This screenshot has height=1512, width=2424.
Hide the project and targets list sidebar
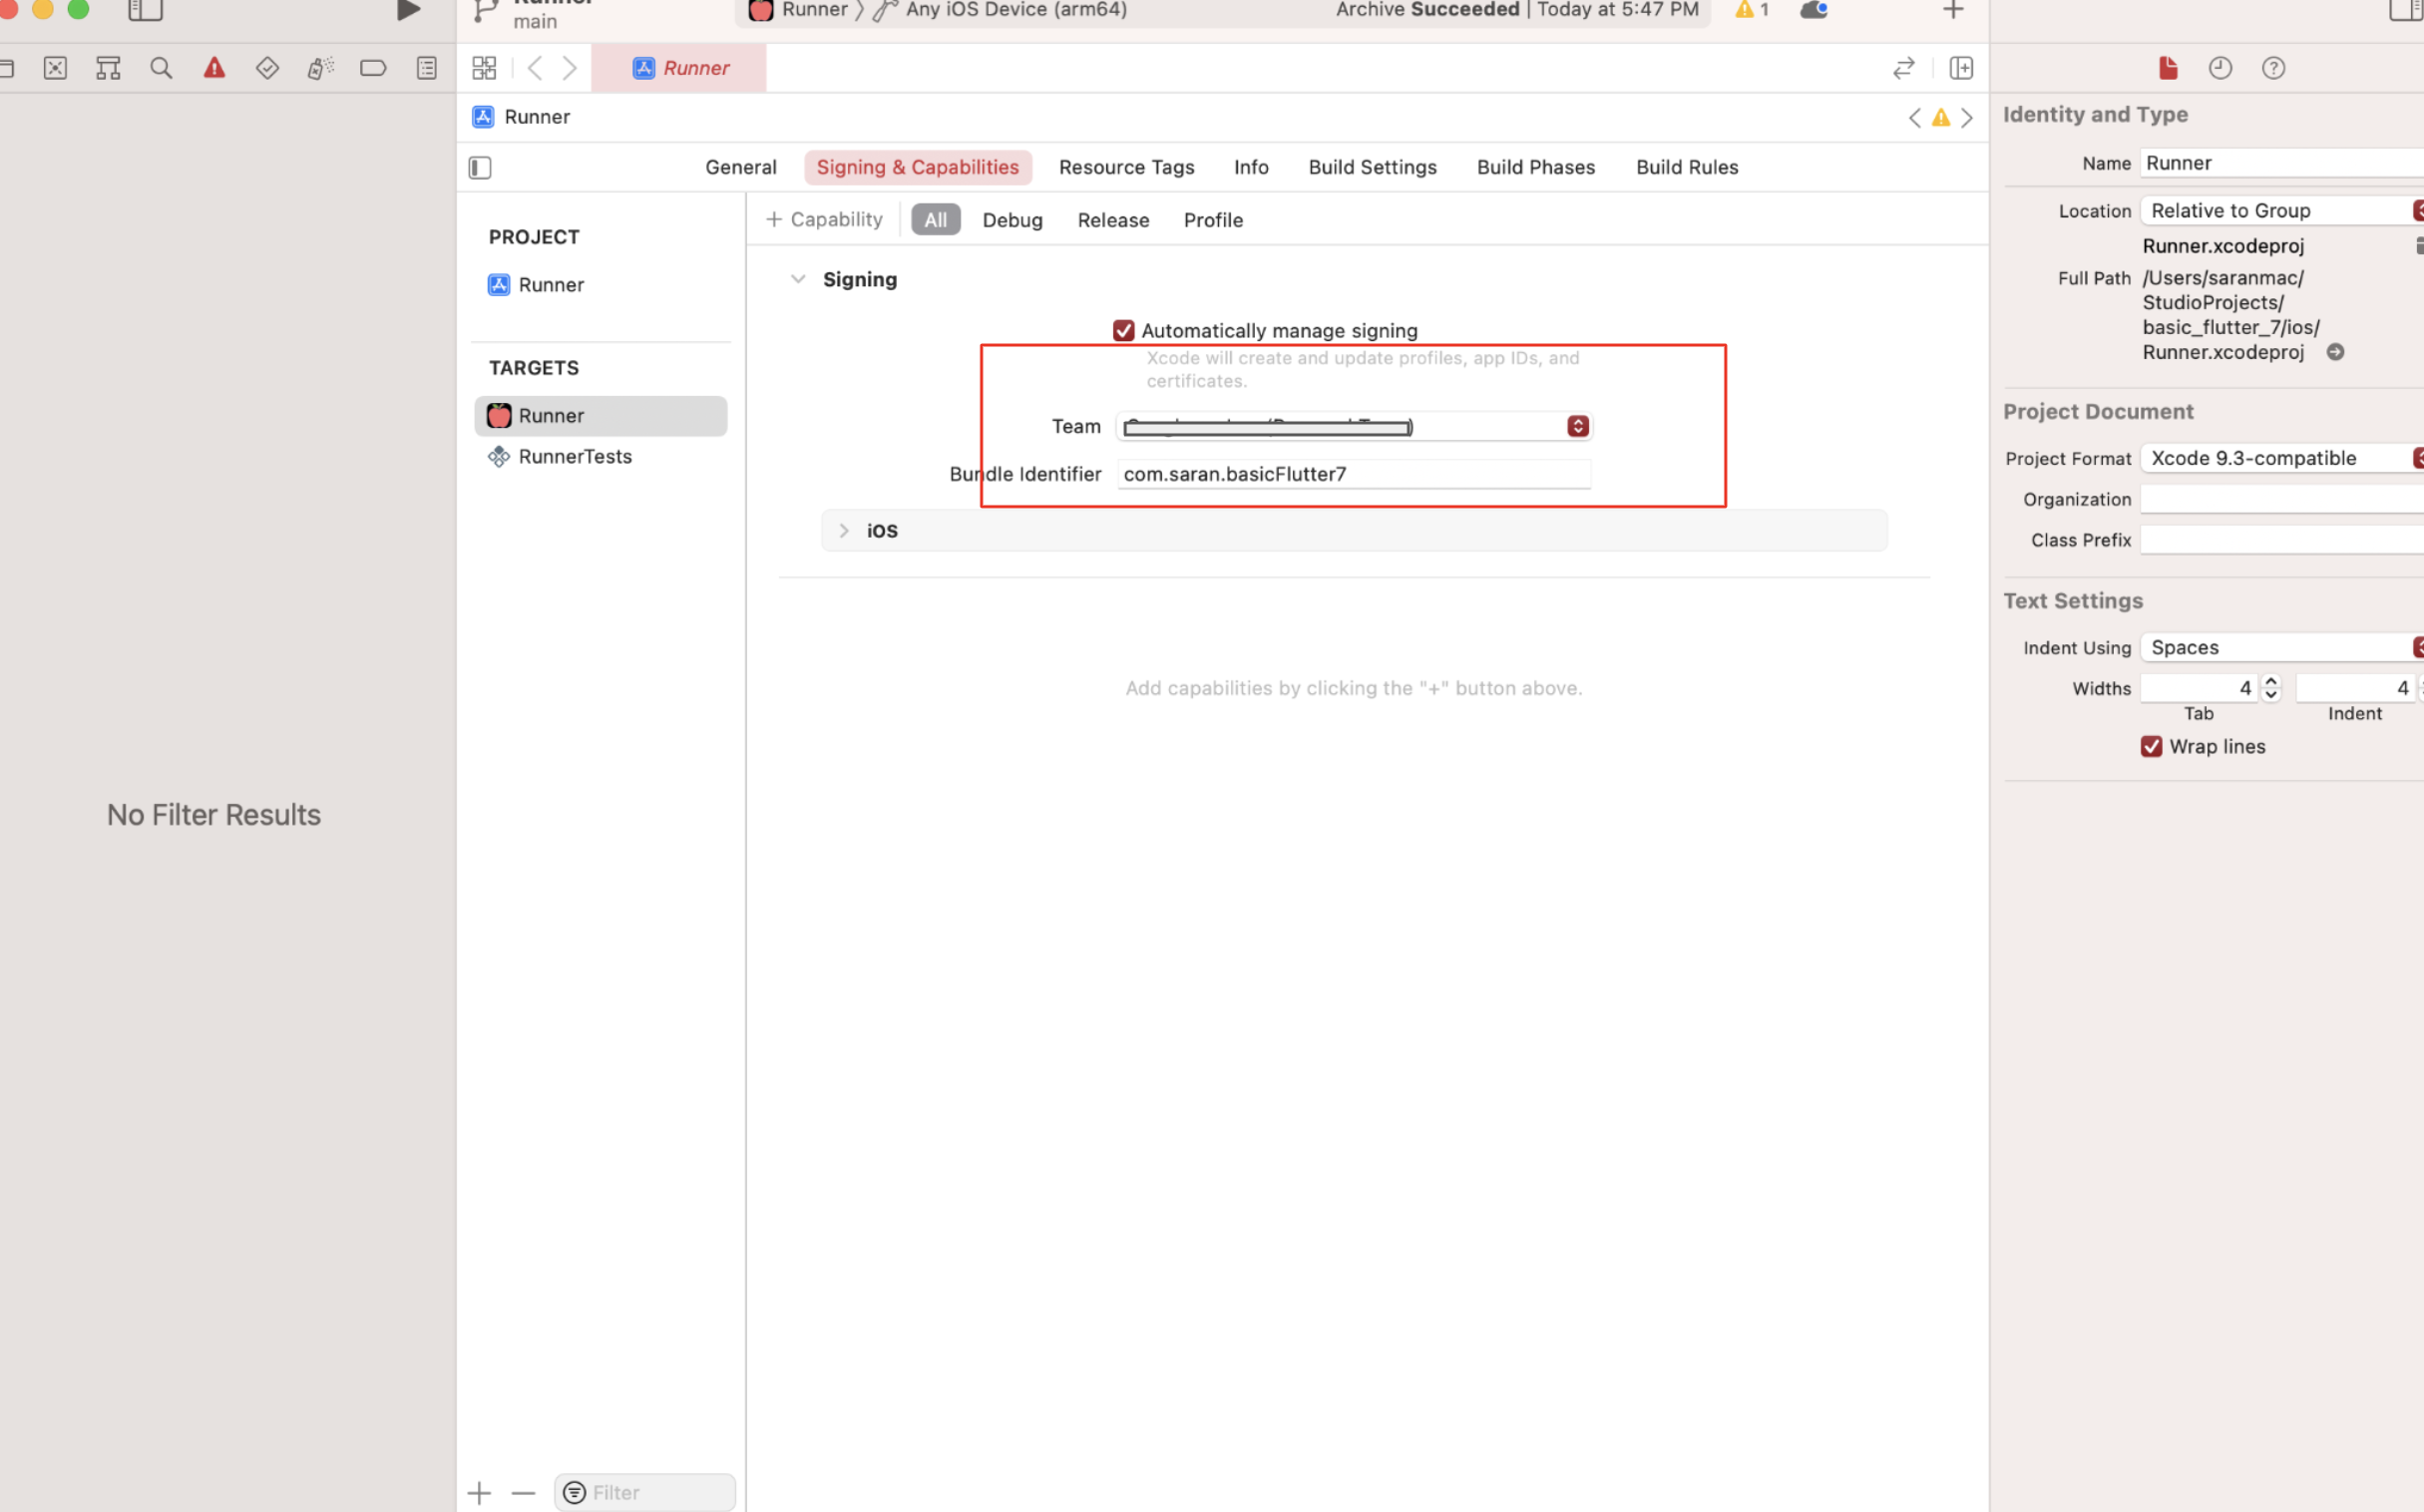pos(480,168)
